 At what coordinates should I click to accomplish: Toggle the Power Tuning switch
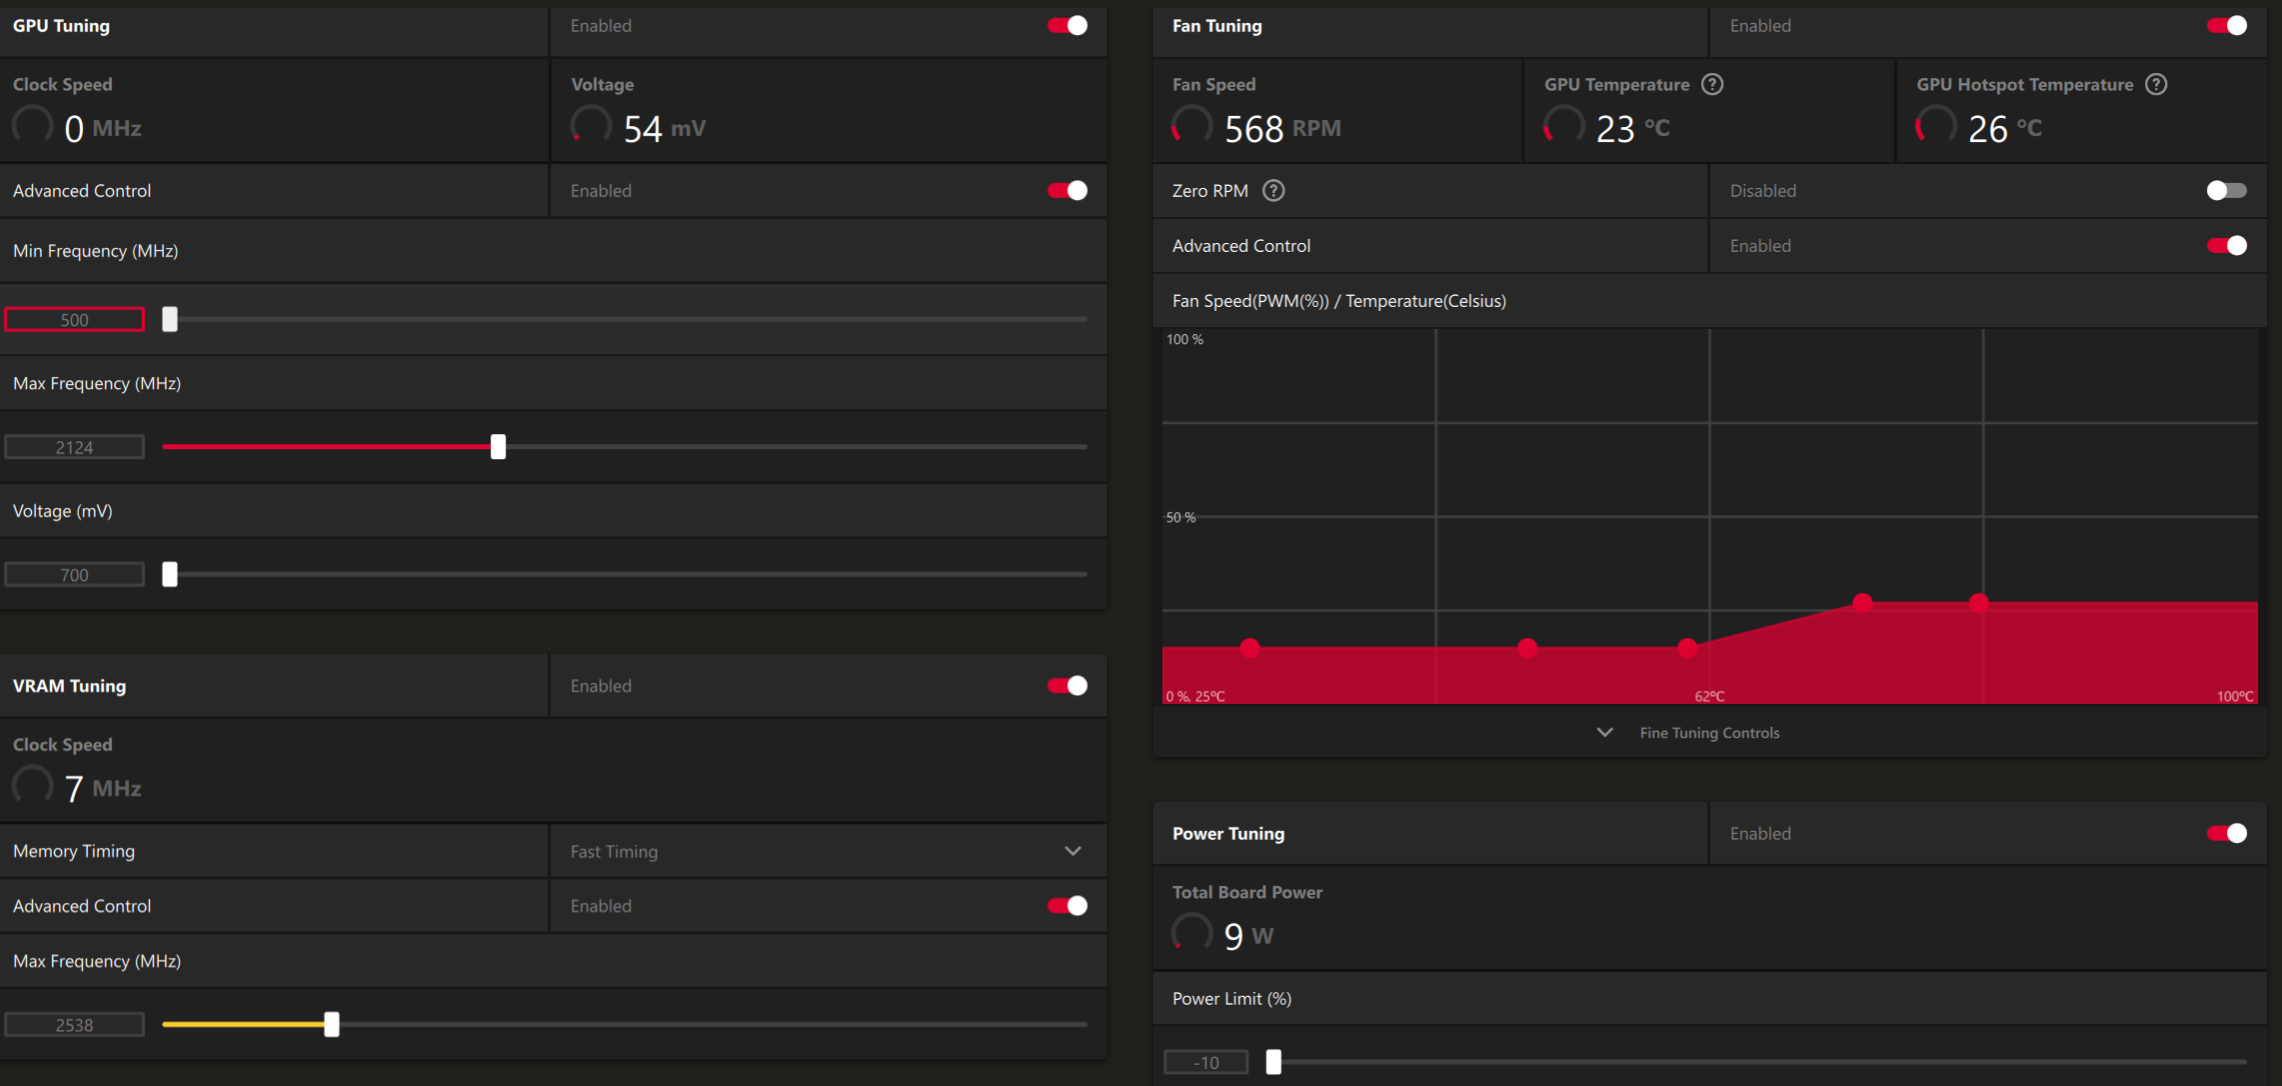point(2226,834)
